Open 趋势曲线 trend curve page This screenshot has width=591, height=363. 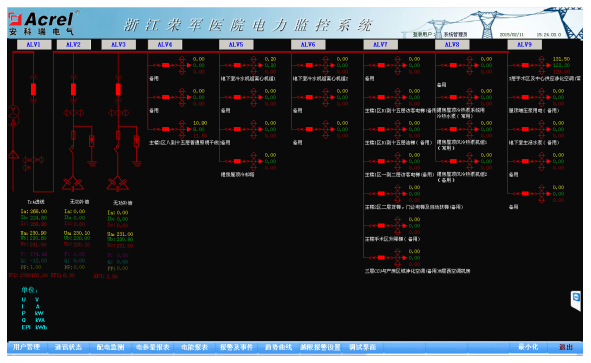coord(278,347)
